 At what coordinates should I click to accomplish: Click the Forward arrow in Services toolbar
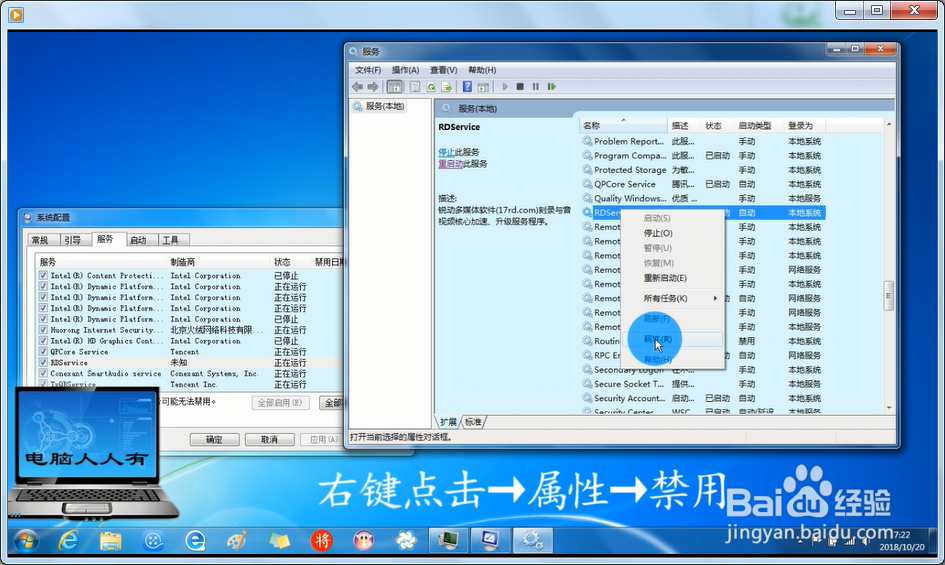[x=373, y=87]
